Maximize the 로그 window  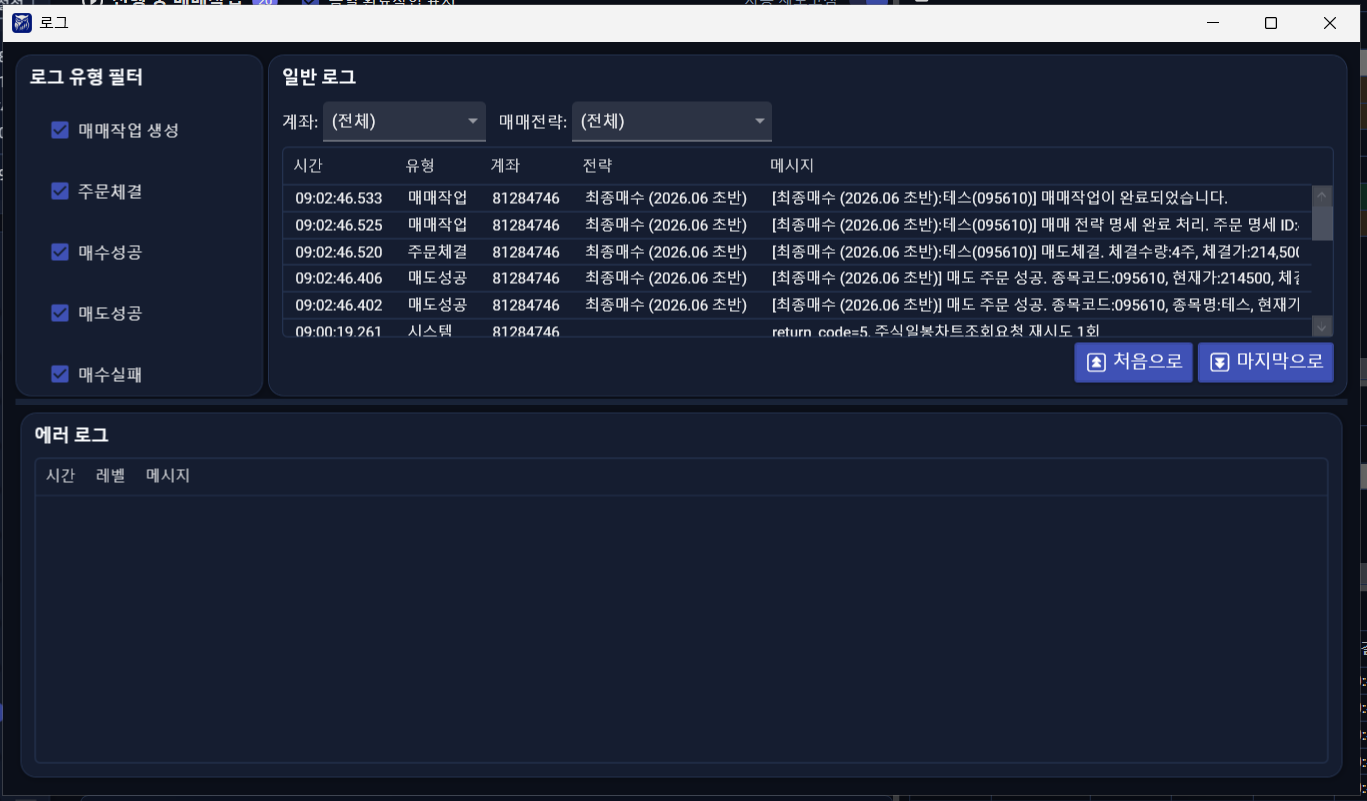click(x=1271, y=23)
